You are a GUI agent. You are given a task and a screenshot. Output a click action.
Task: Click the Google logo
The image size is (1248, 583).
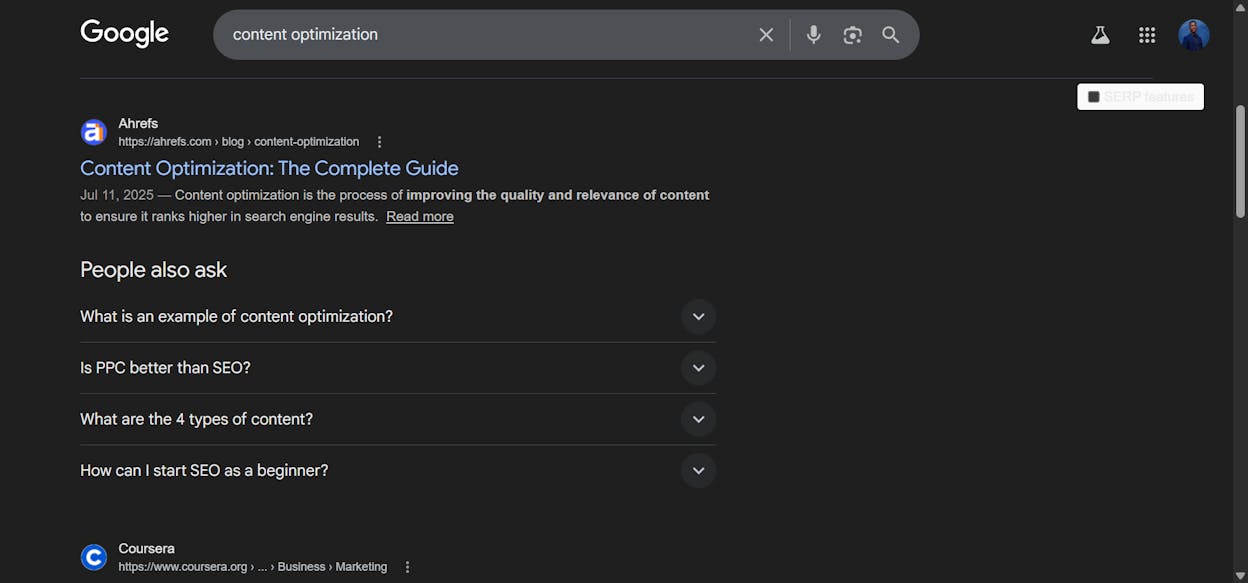124,34
